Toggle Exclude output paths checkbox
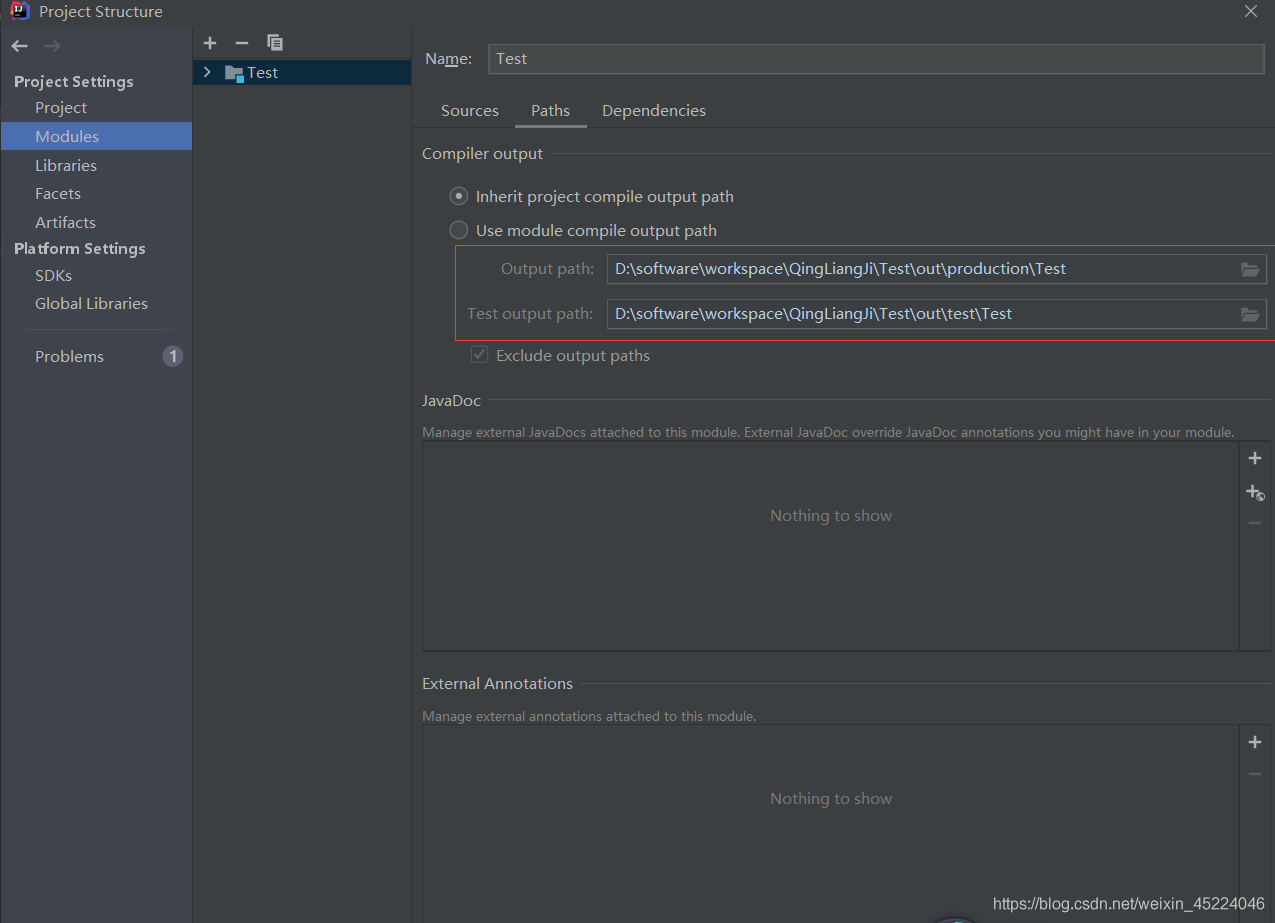Screen dimensions: 1275x923 tap(480, 355)
